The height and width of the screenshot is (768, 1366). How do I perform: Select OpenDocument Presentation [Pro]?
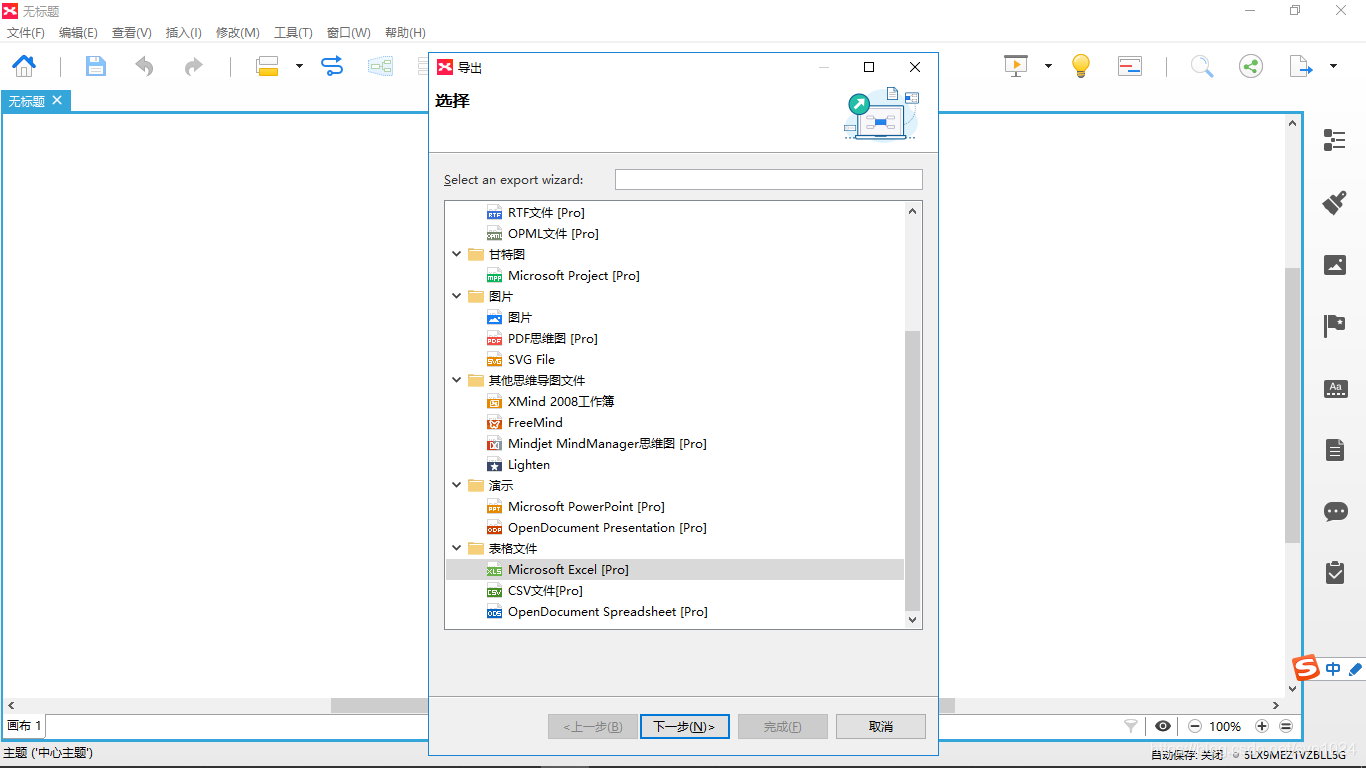pos(607,527)
